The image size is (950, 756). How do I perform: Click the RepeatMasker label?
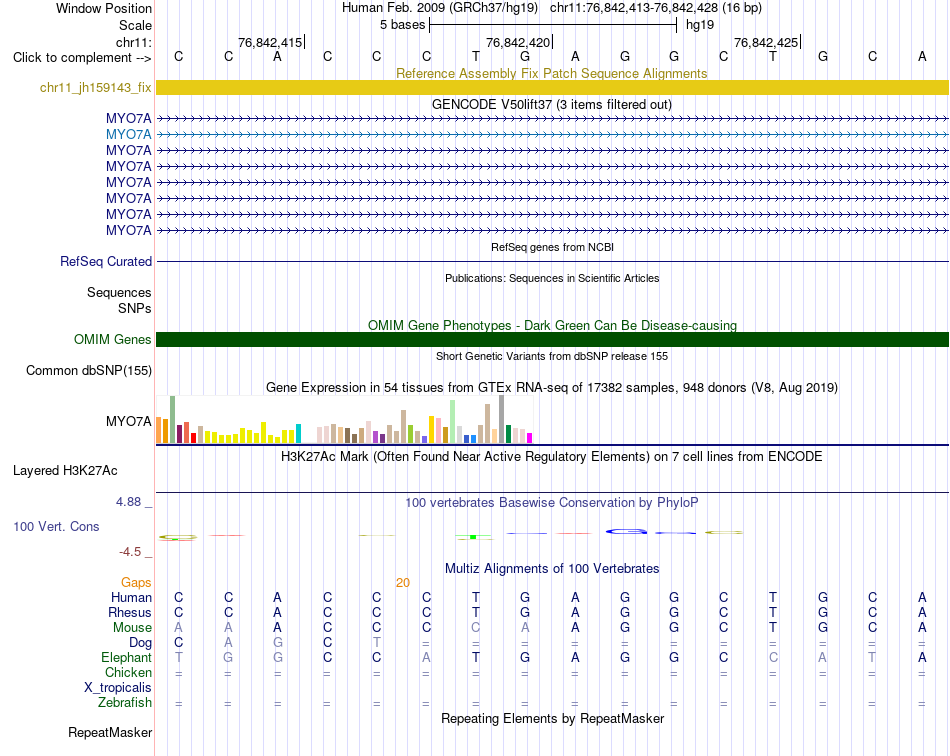click(x=110, y=732)
